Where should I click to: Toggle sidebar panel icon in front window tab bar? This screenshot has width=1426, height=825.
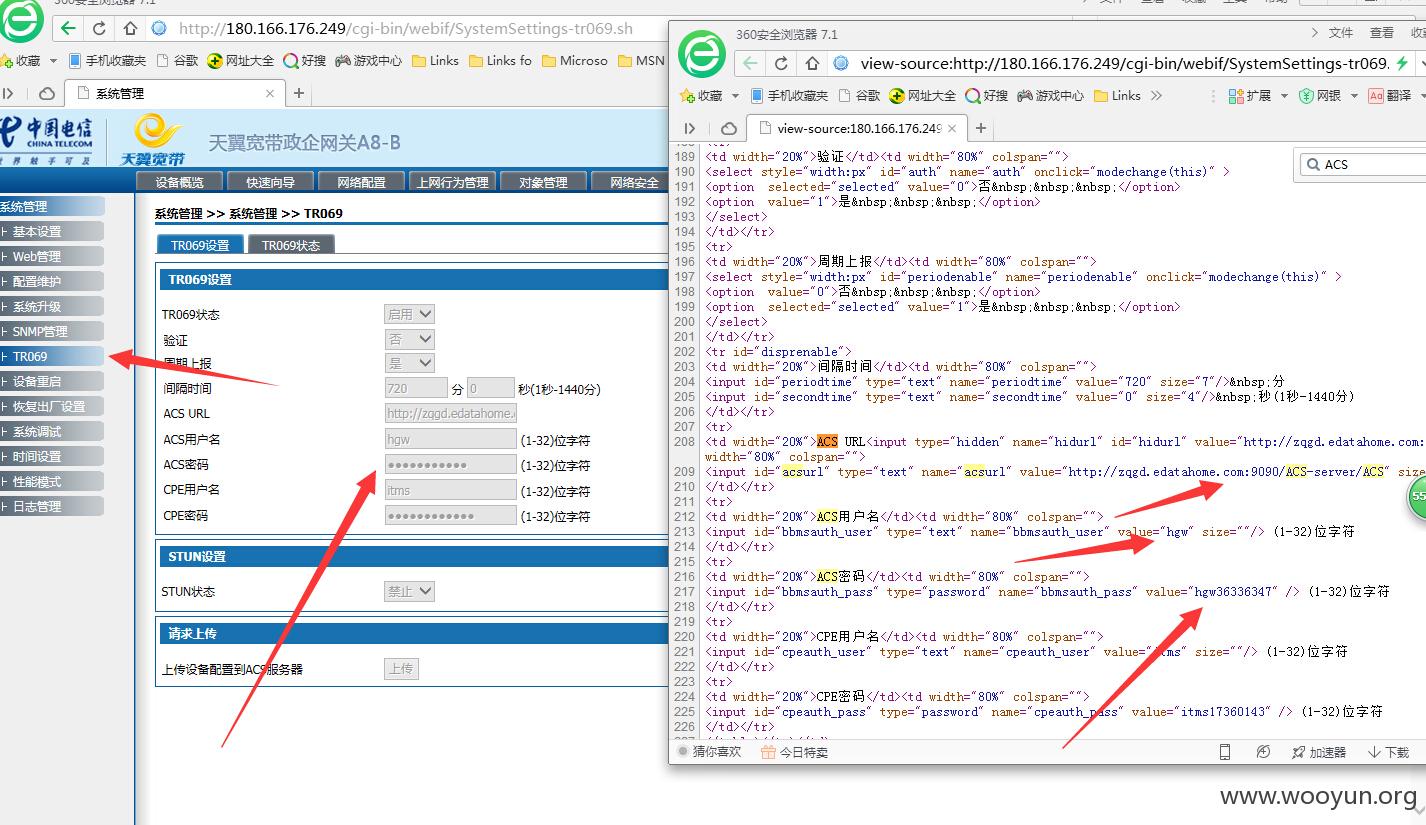point(689,128)
